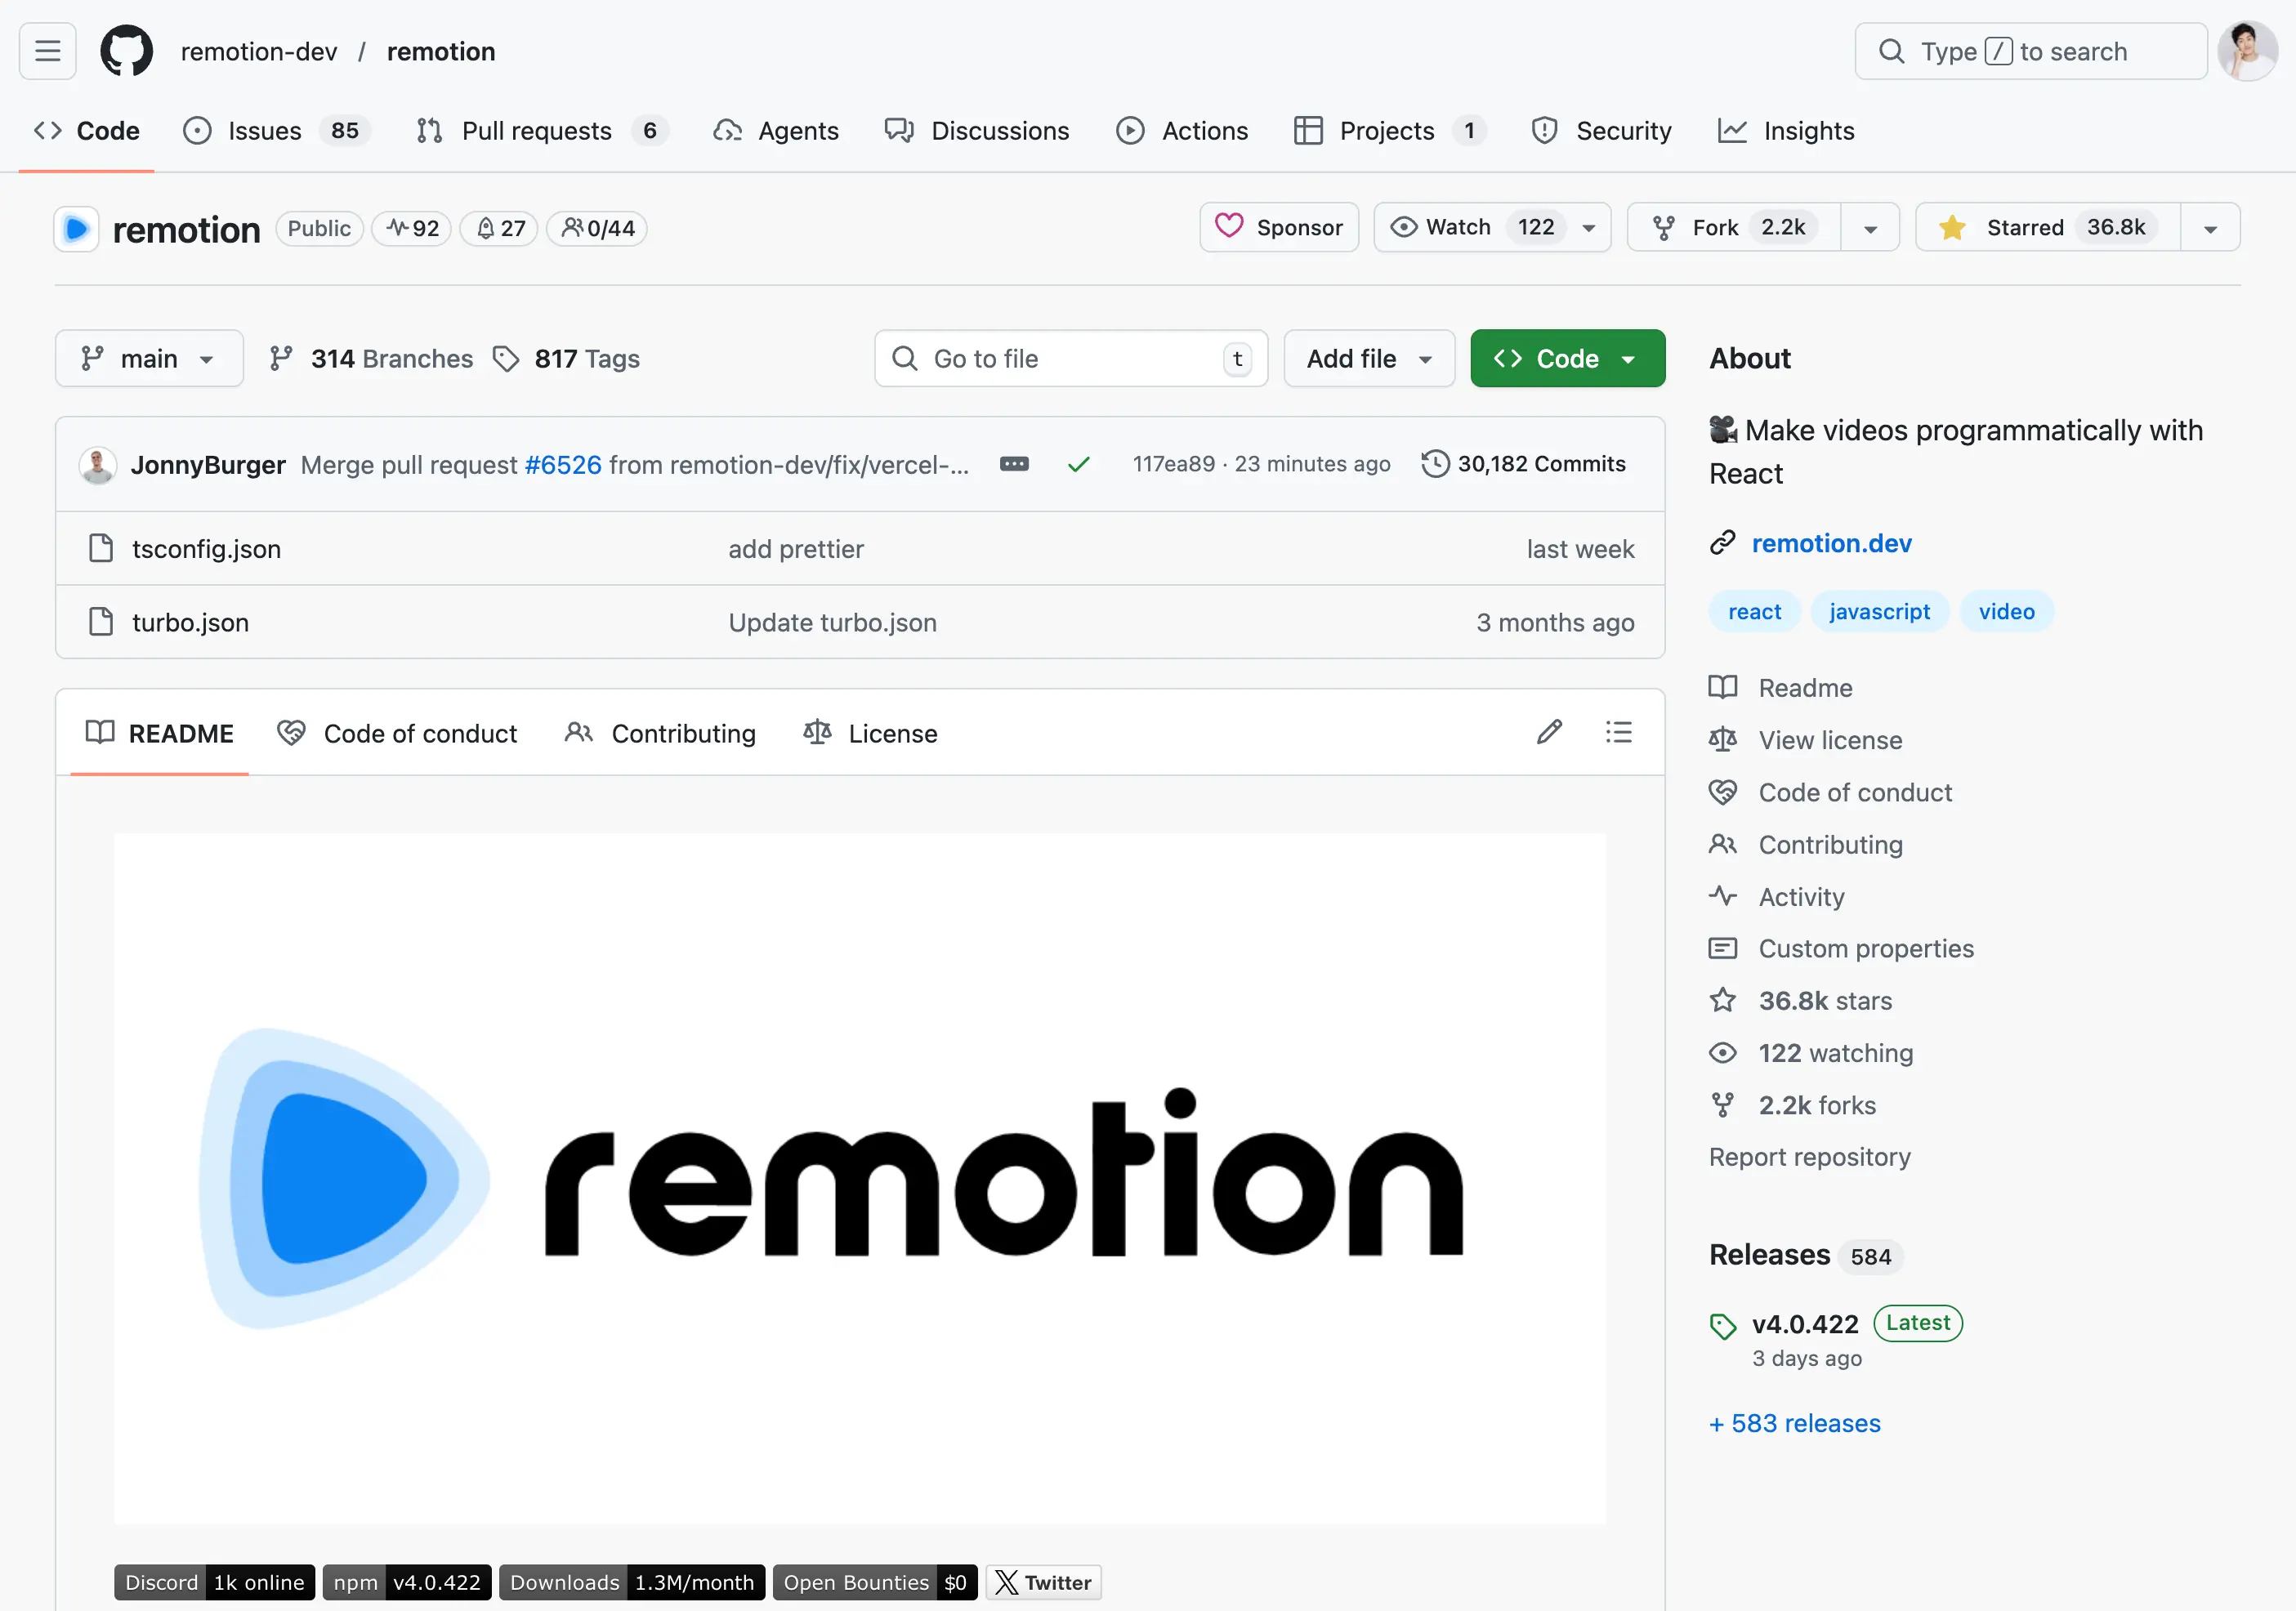Open the green Code dropdown
This screenshot has height=1611, width=2296.
pos(1566,358)
